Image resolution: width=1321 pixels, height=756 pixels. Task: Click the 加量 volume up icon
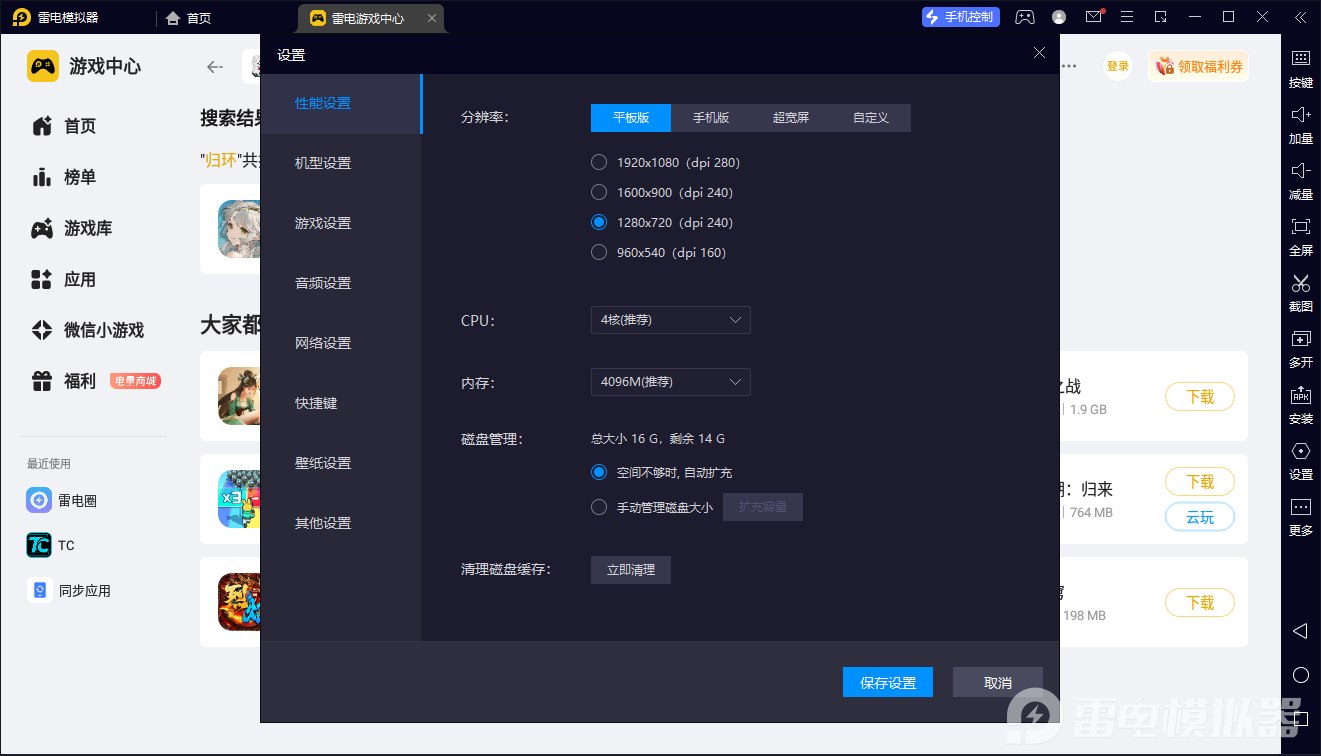point(1300,116)
